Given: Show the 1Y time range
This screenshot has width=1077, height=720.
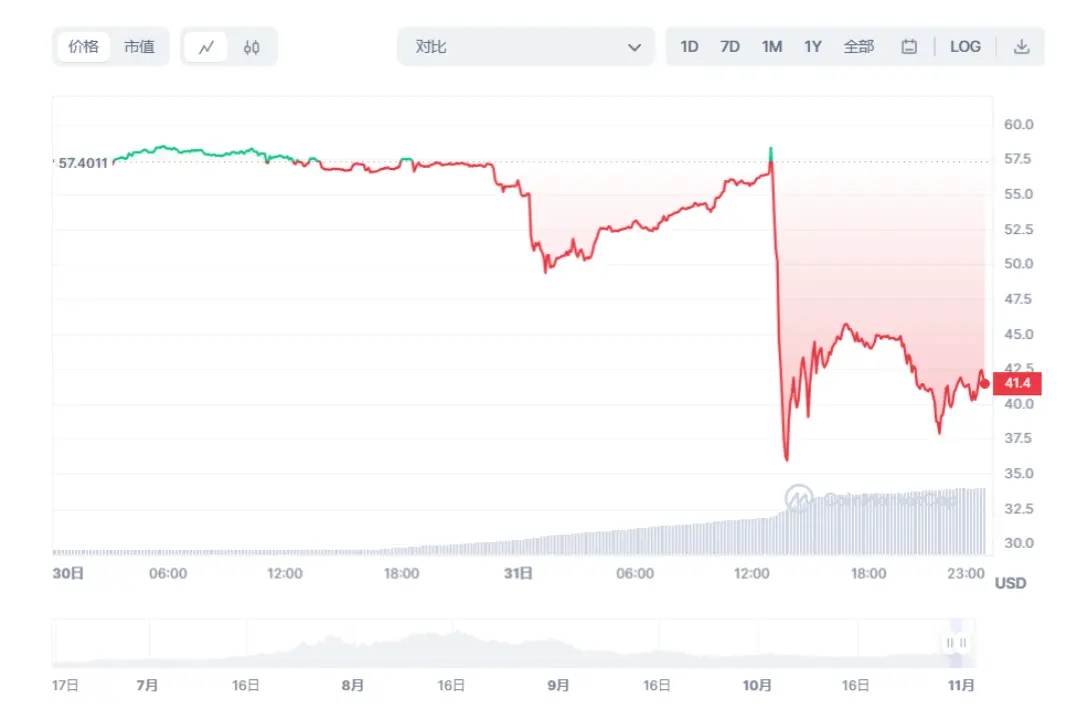Looking at the screenshot, I should click(812, 47).
